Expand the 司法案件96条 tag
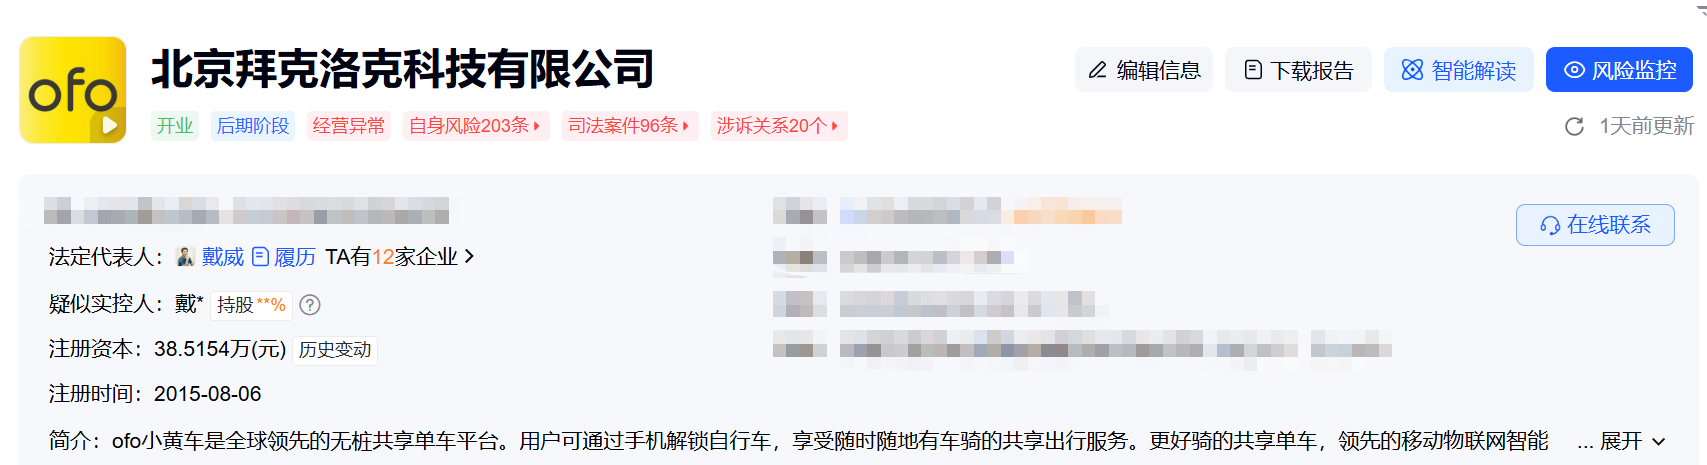Screen dimensions: 1707x465 (x=629, y=126)
